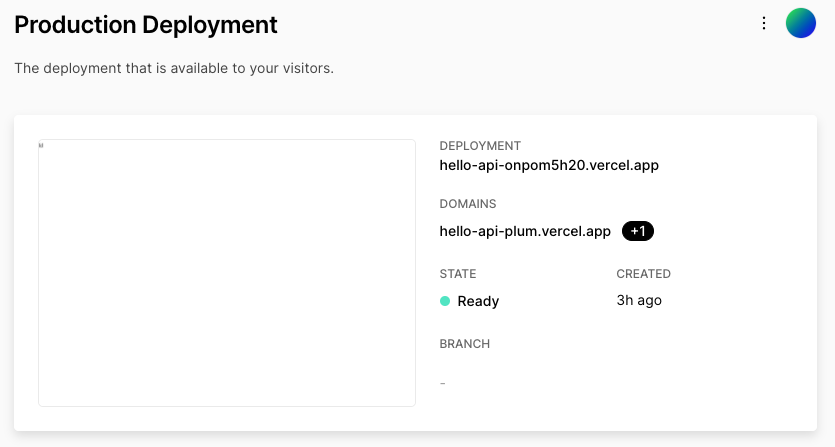Visit domain hello-api-plum.vercel.app
The width and height of the screenshot is (835, 447).
pyautogui.click(x=525, y=231)
